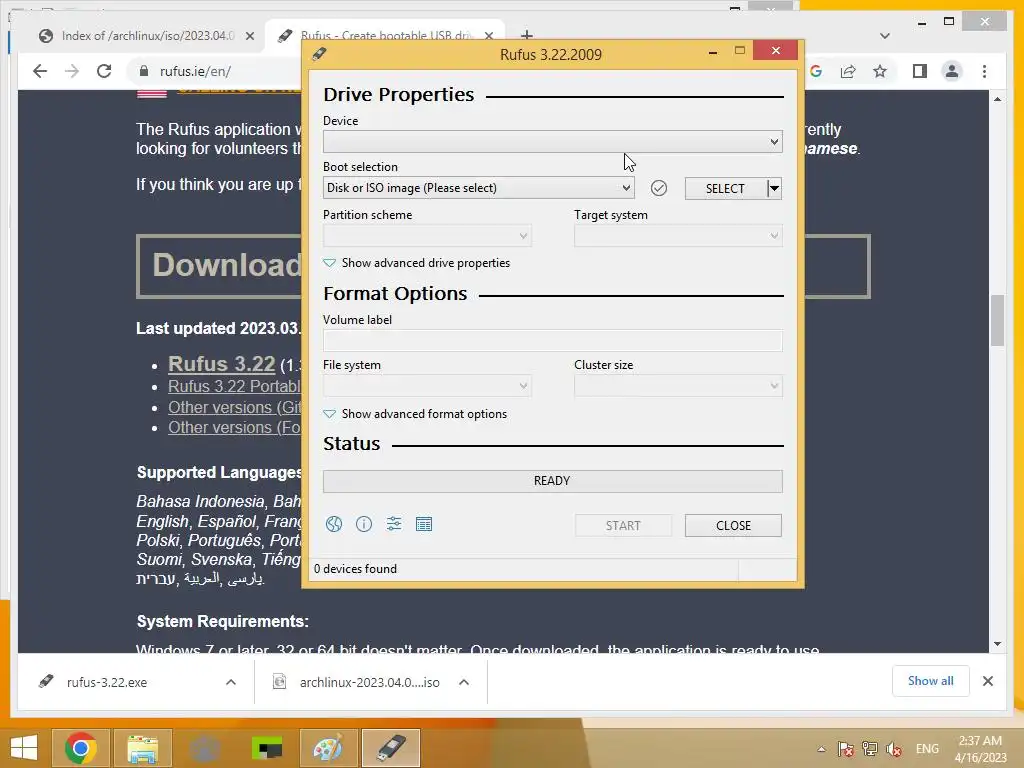Reload the rufus.ie page
Image resolution: width=1024 pixels, height=768 pixels.
click(x=104, y=71)
